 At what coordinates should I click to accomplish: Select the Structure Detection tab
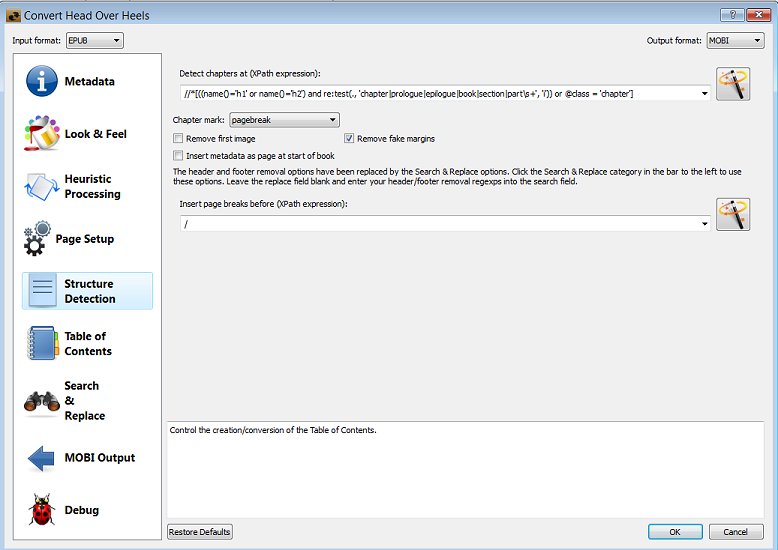87,291
